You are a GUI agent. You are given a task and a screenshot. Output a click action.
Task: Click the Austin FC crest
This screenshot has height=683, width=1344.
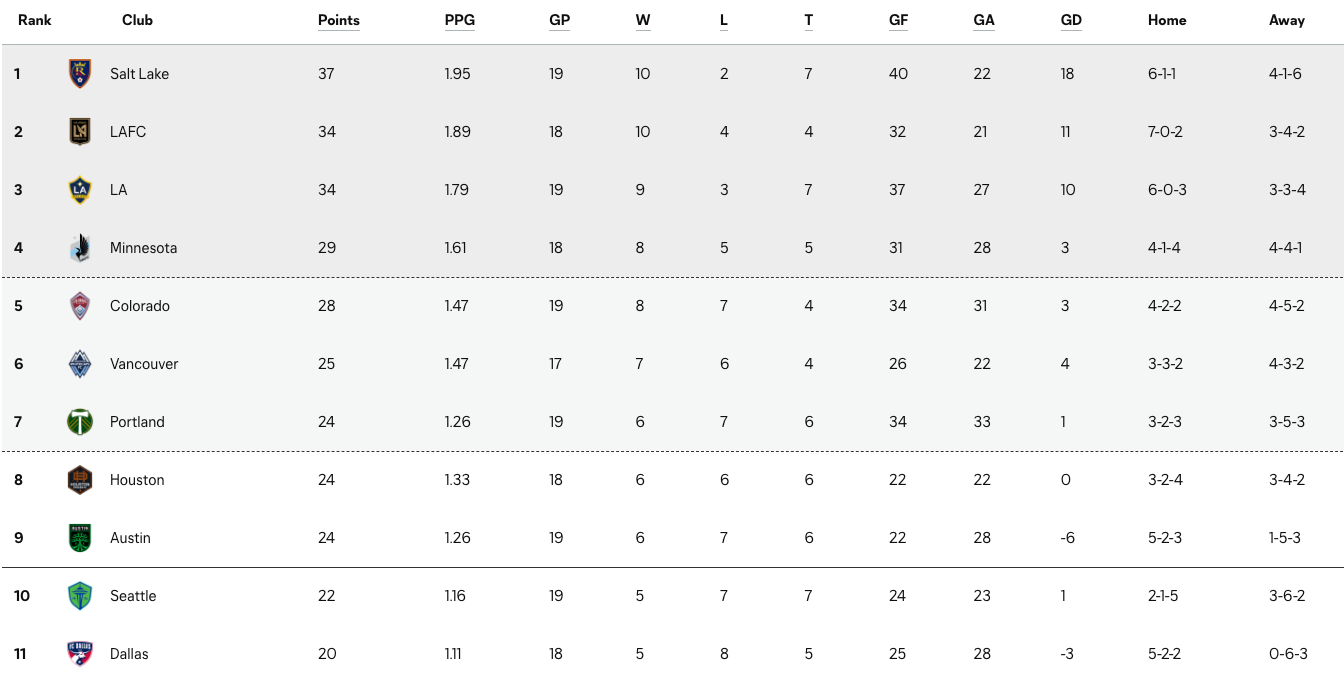[80, 538]
